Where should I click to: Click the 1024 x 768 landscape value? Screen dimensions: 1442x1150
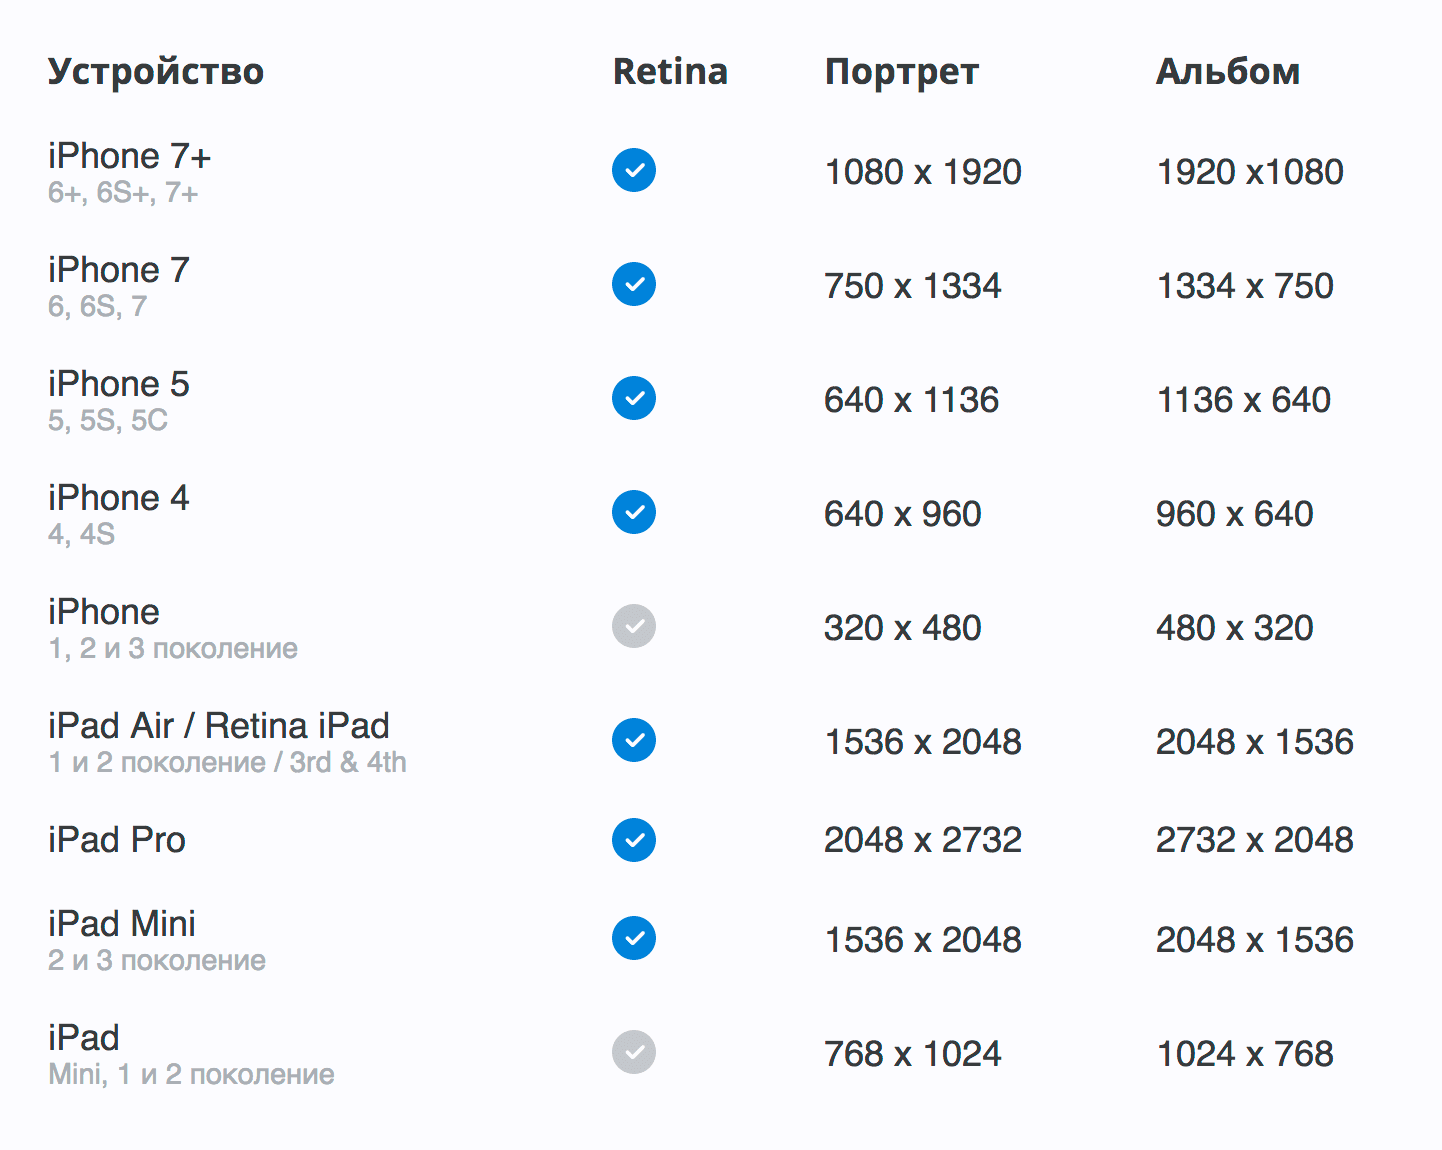point(1245,1054)
